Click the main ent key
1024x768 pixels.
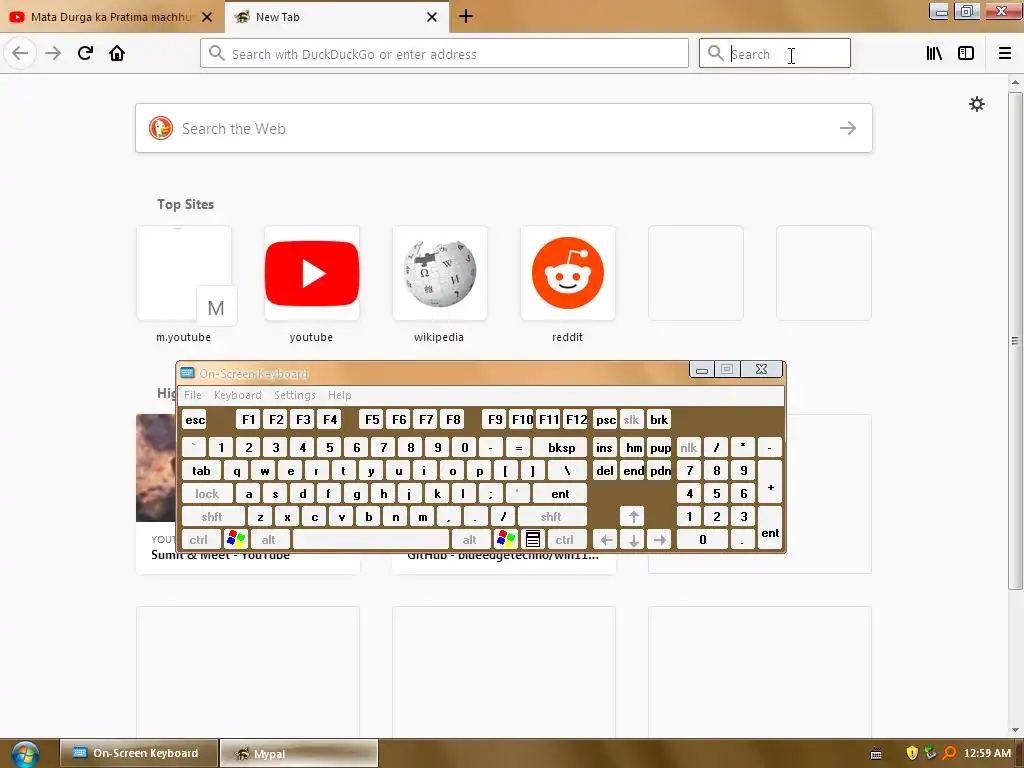pos(560,494)
